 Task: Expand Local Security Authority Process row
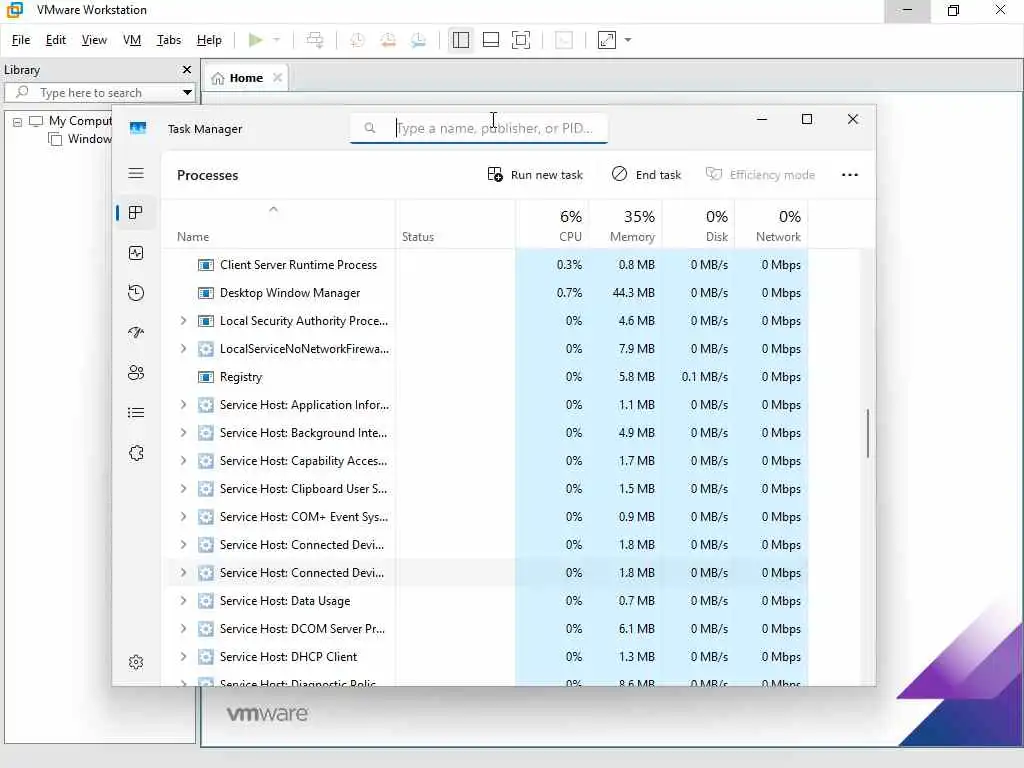183,321
